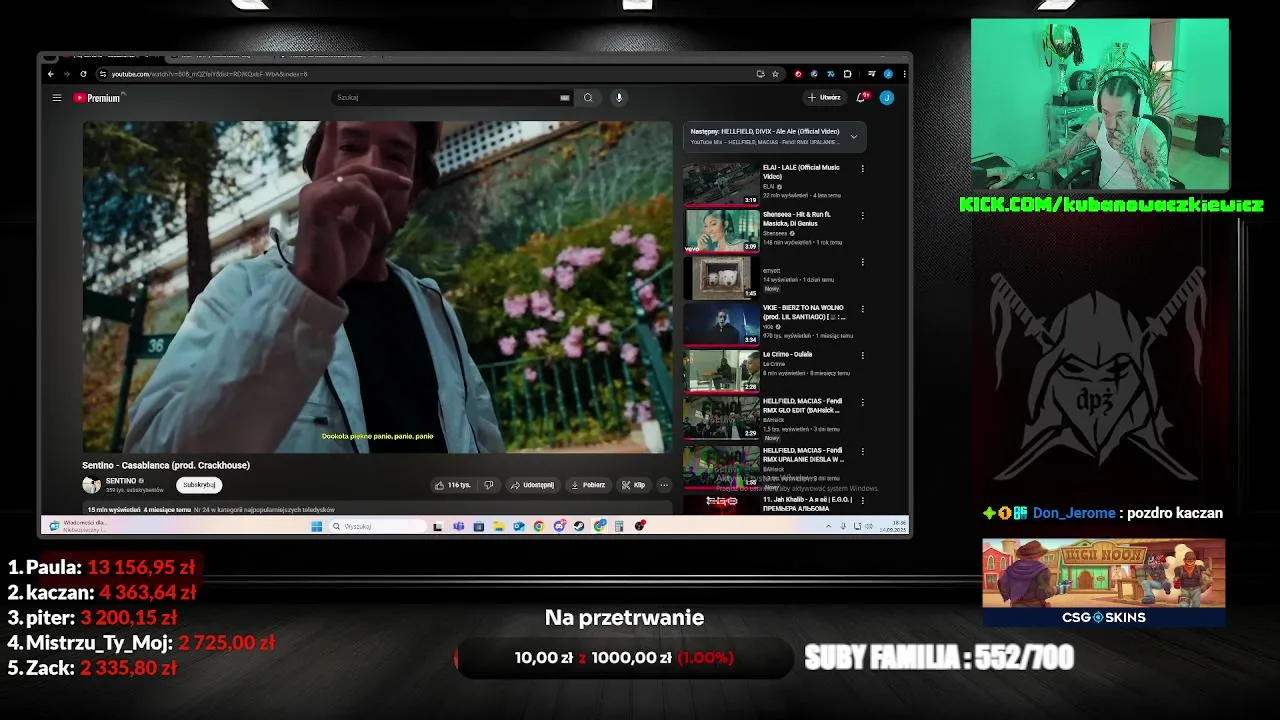Click the Pobierz download button
Image resolution: width=1280 pixels, height=720 pixels.
588,485
